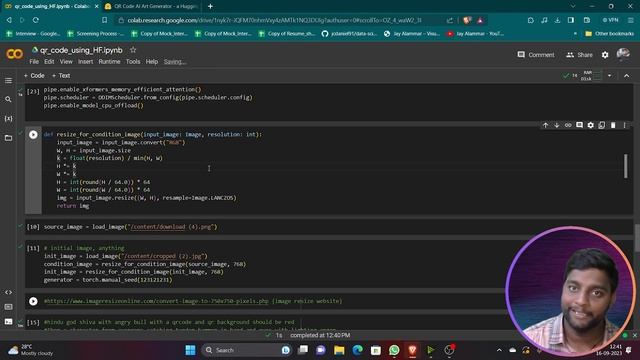Click the code cell's vertical scrollbar
The image size is (640, 360).
point(626,166)
